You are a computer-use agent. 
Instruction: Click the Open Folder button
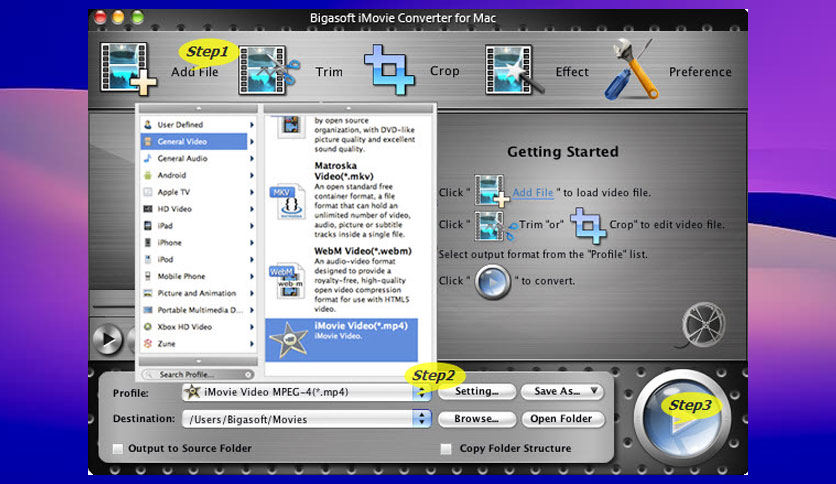click(561, 419)
